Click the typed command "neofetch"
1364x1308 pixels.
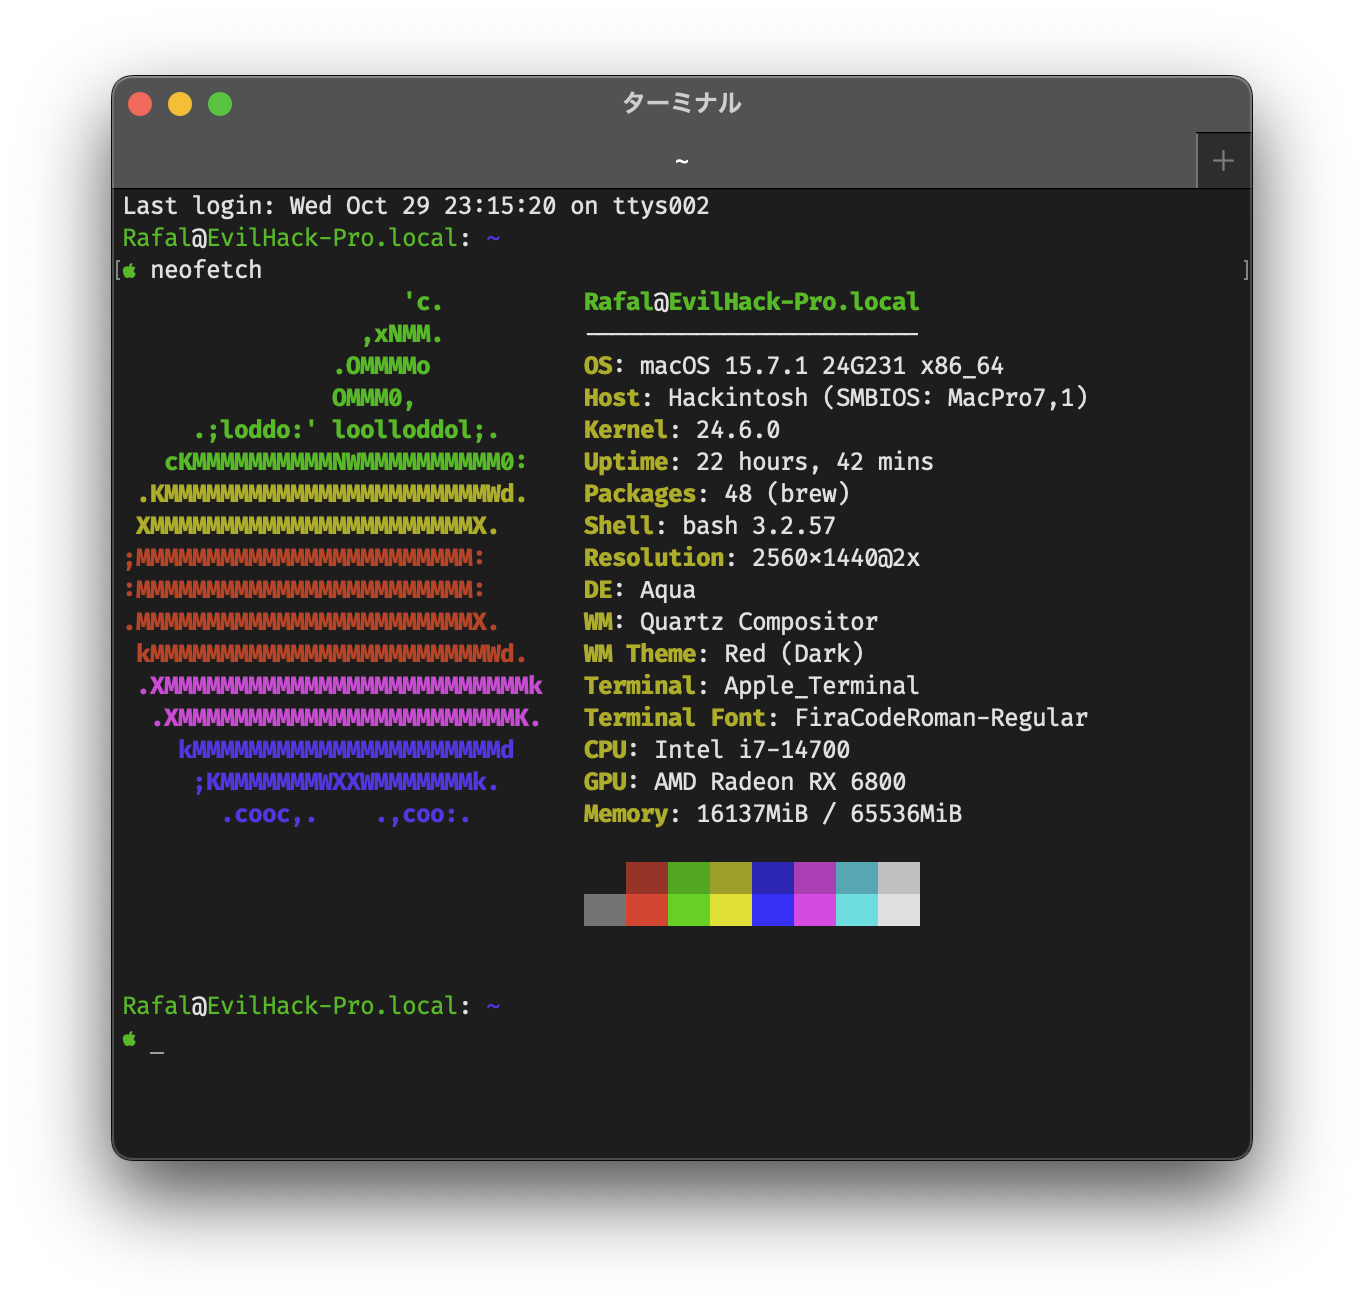(206, 270)
